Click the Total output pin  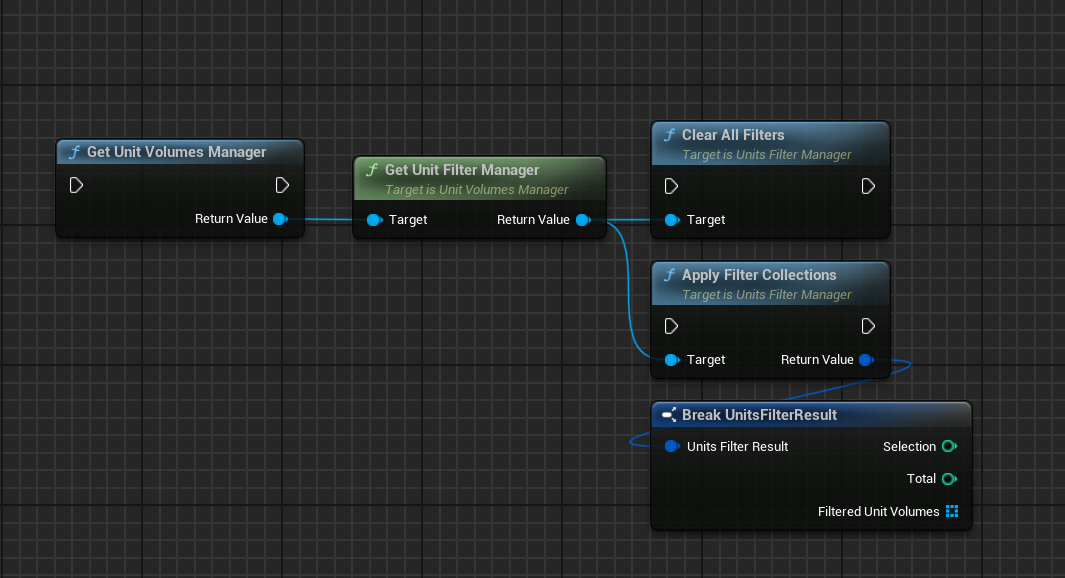tap(949, 479)
